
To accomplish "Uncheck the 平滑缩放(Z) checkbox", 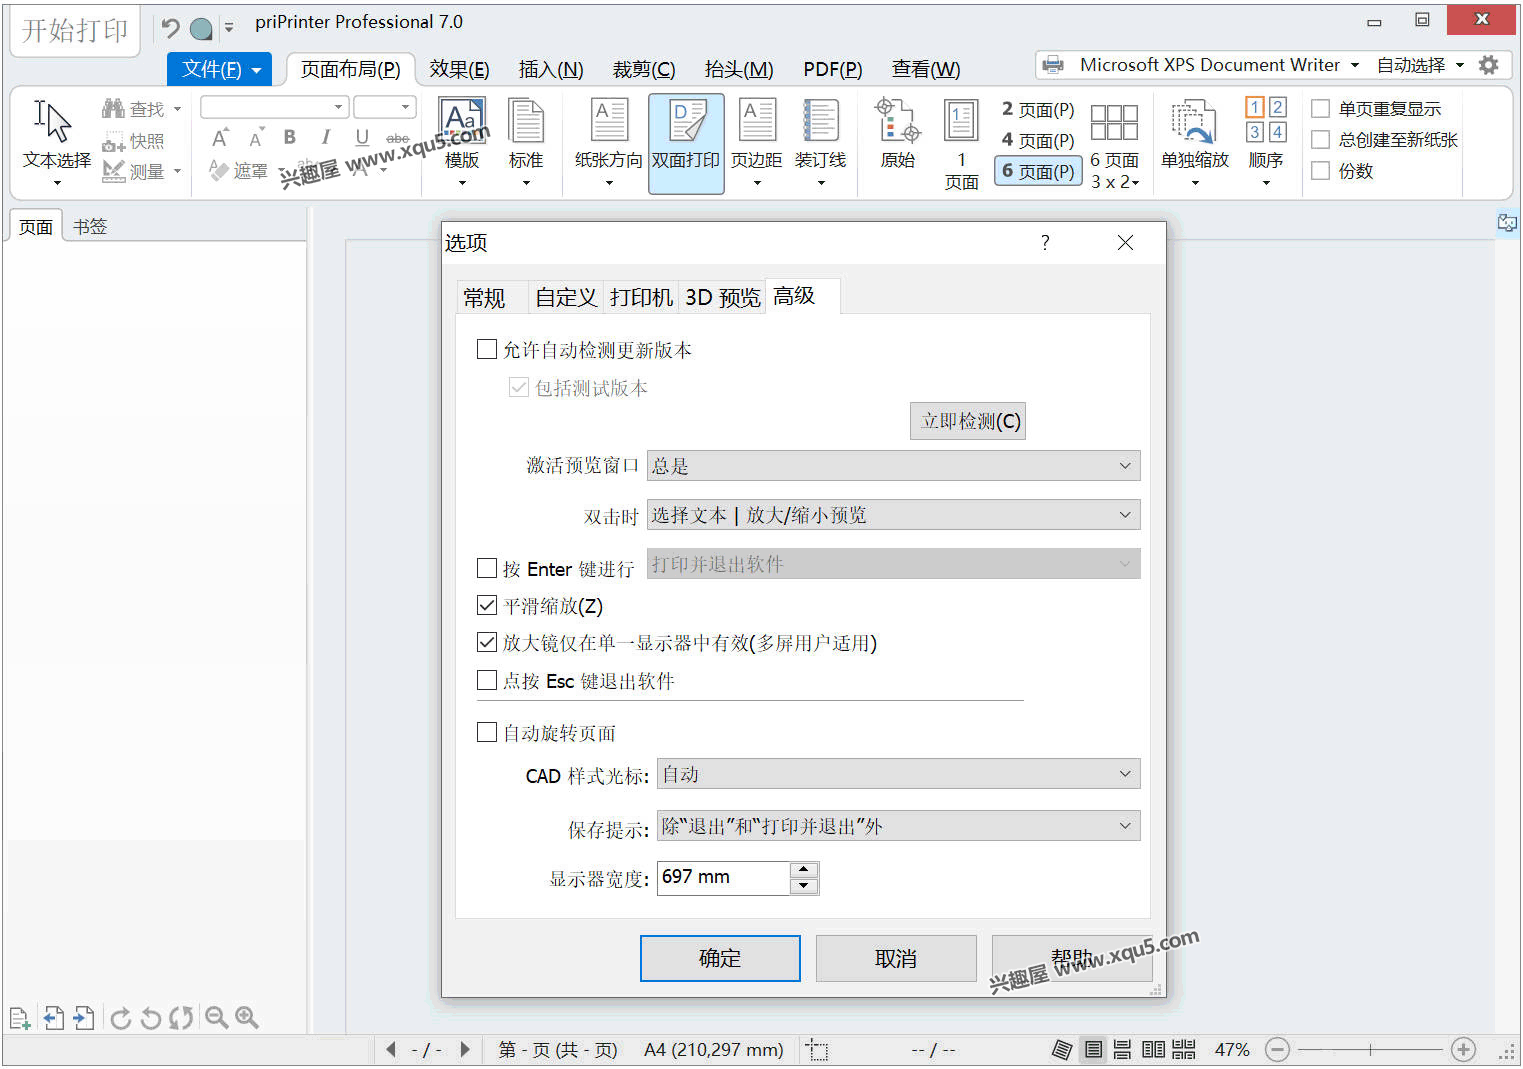I will click(487, 605).
